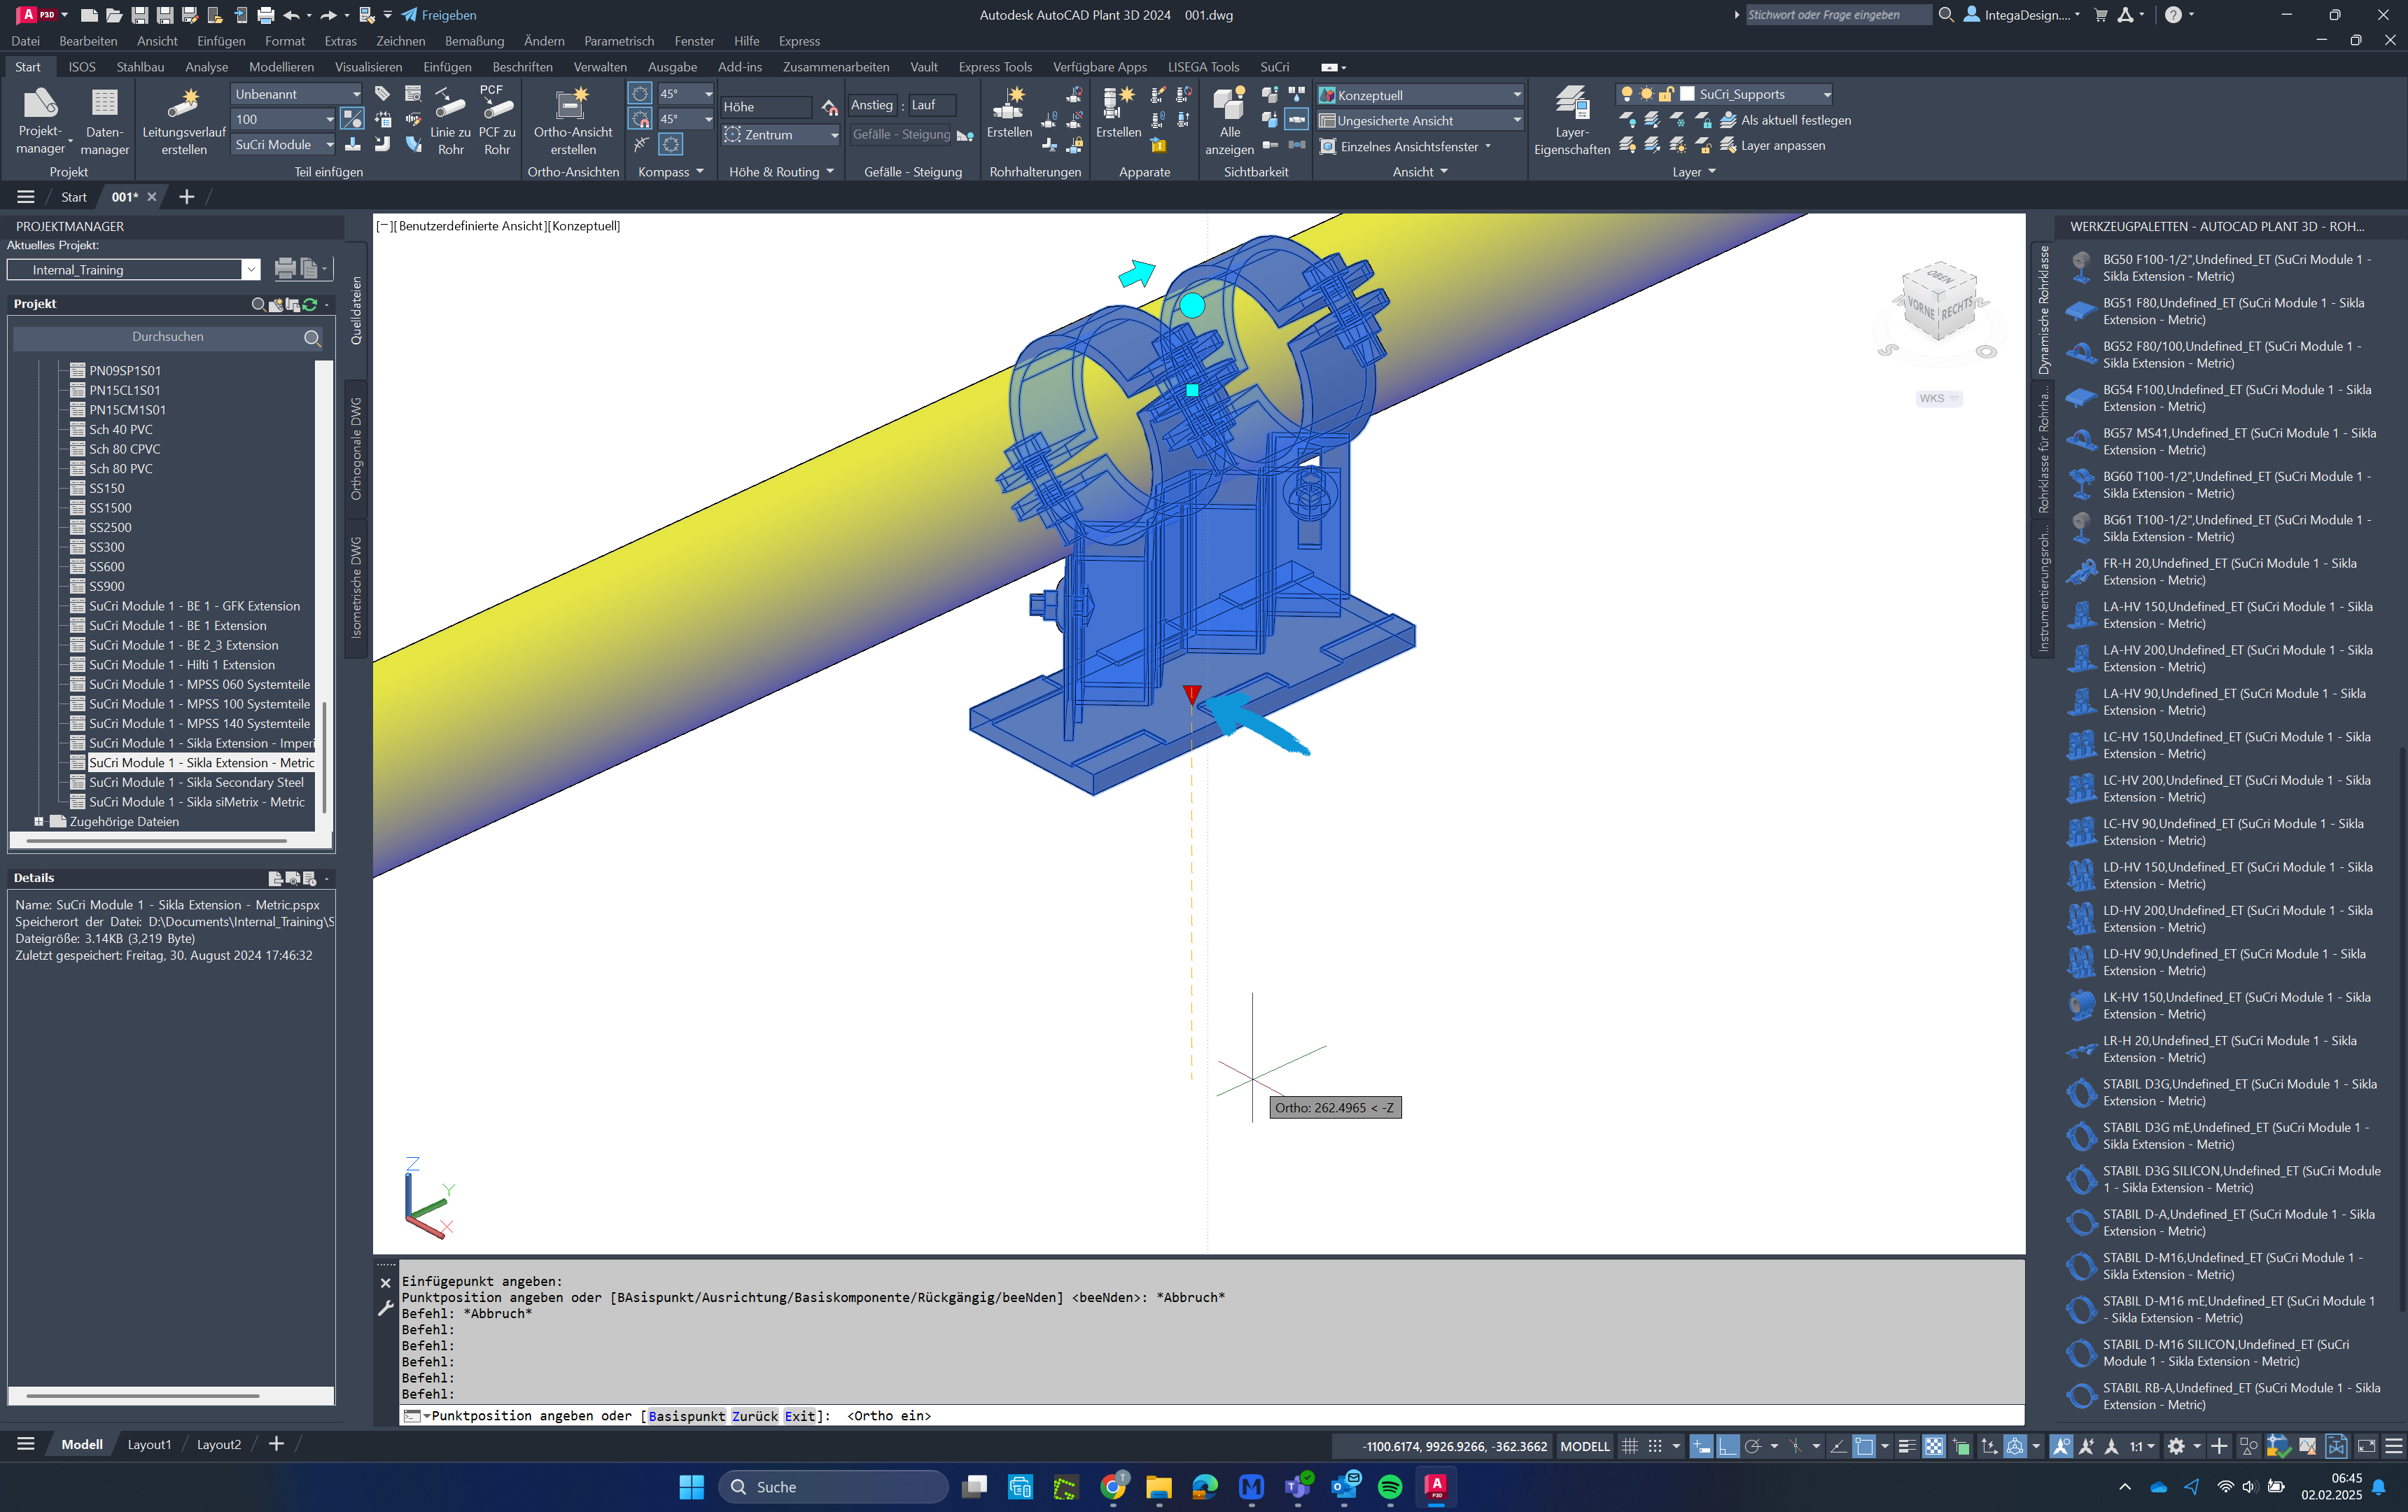Toggle transparency display in status bar
The height and width of the screenshot is (1512, 2408).
click(x=1934, y=1446)
